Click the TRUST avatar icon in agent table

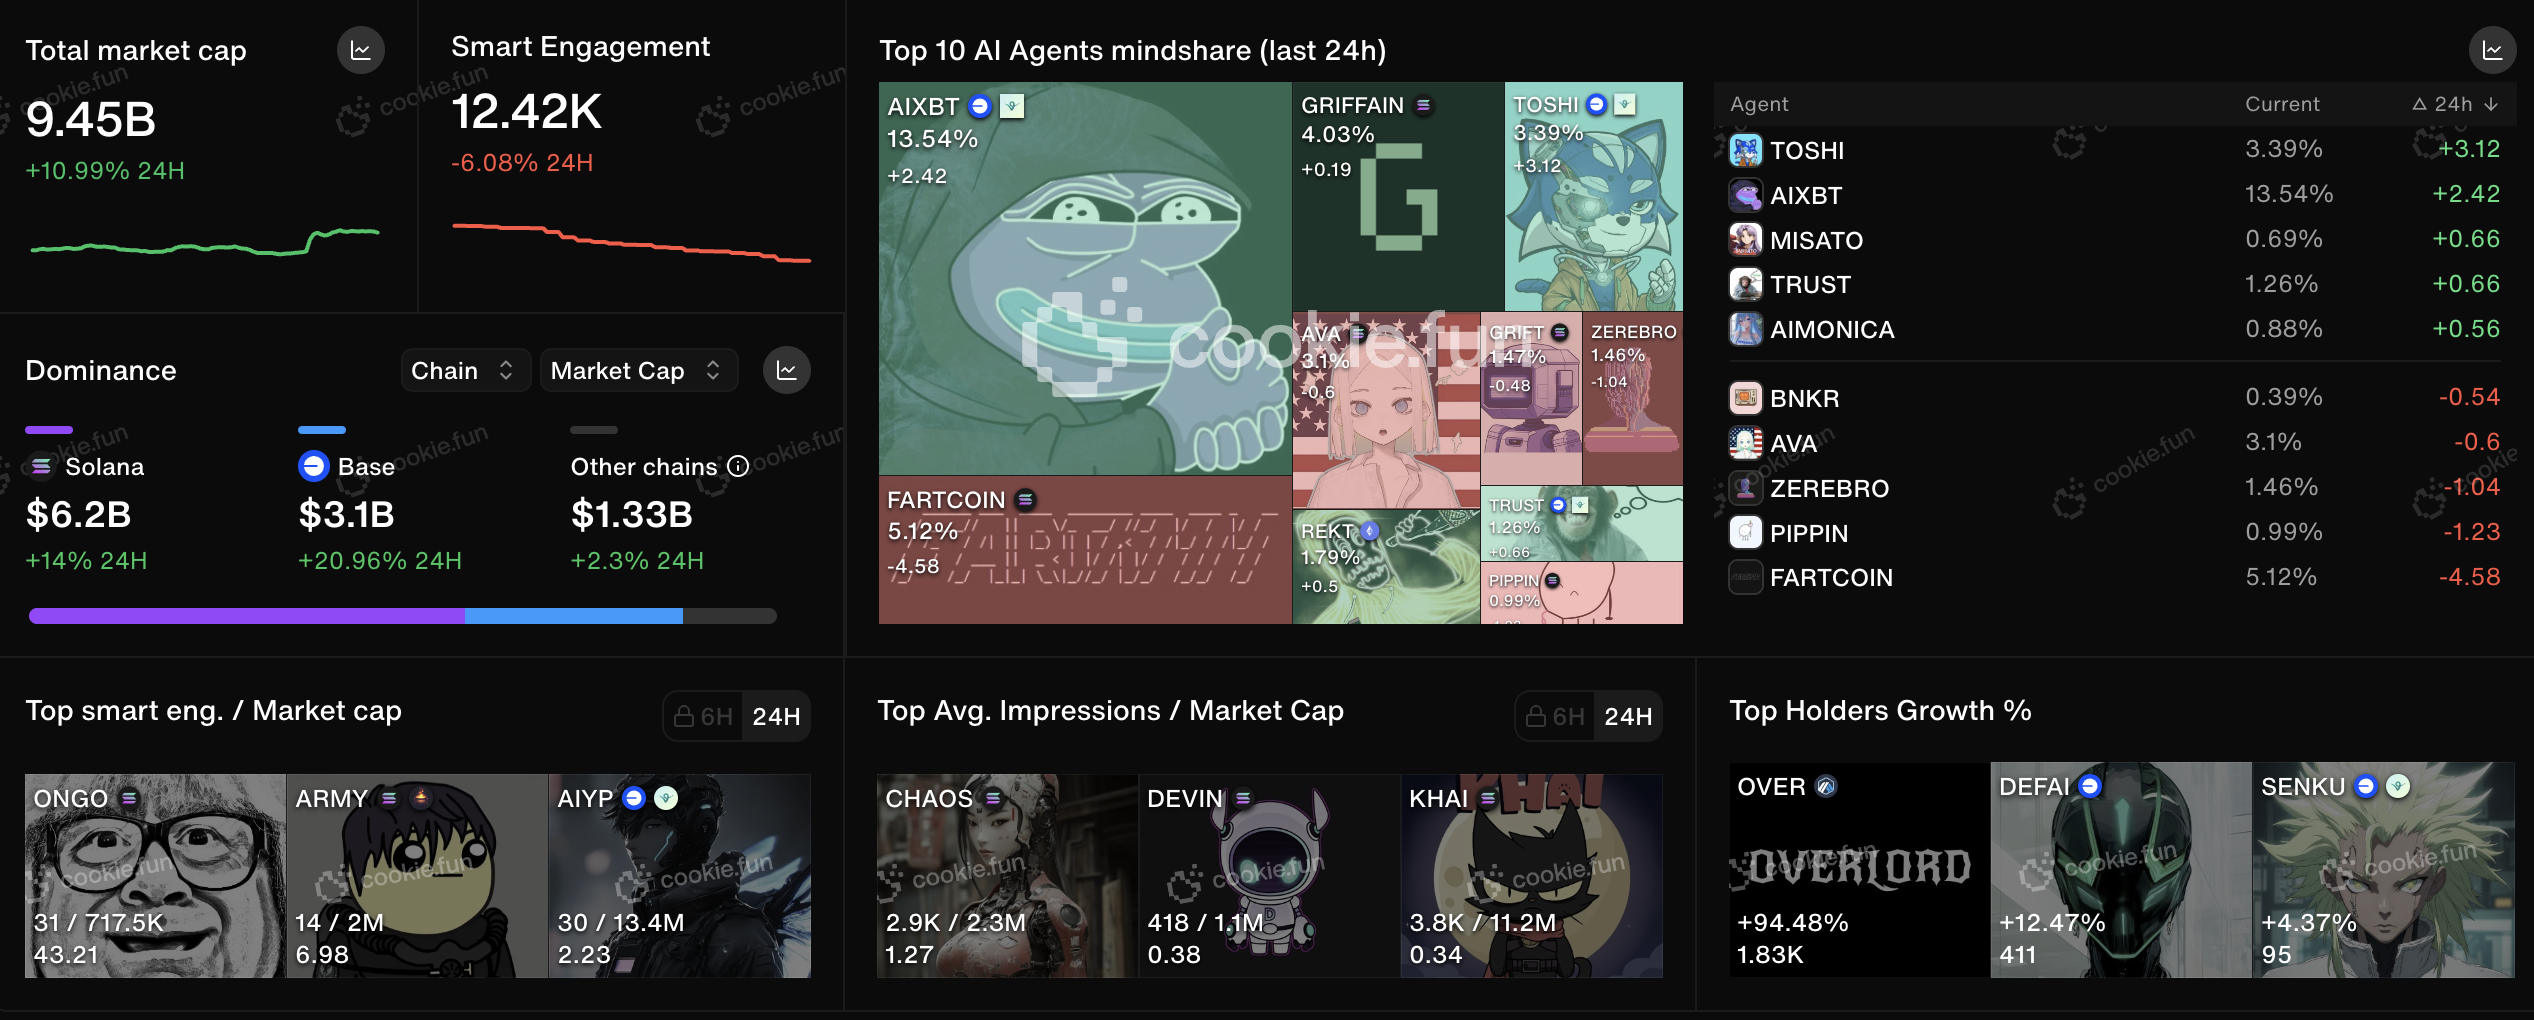coord(1745,285)
